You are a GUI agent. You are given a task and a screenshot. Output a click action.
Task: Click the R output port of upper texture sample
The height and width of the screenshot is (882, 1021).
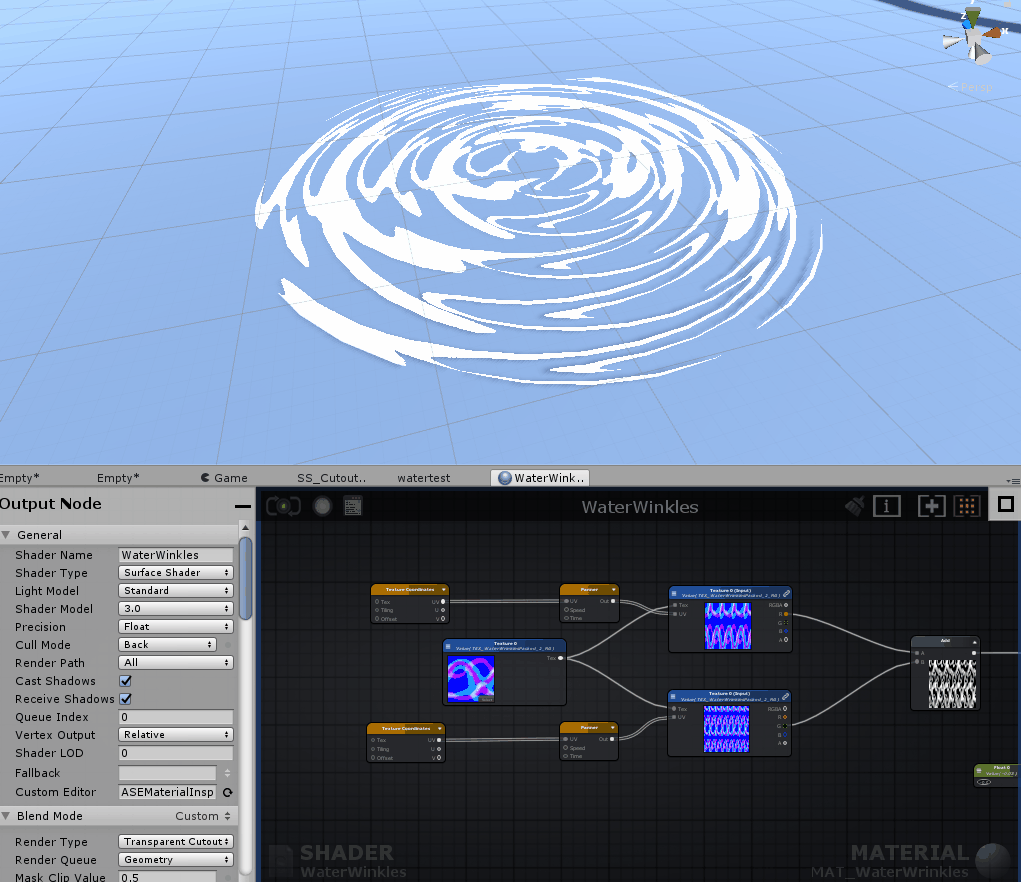point(786,614)
